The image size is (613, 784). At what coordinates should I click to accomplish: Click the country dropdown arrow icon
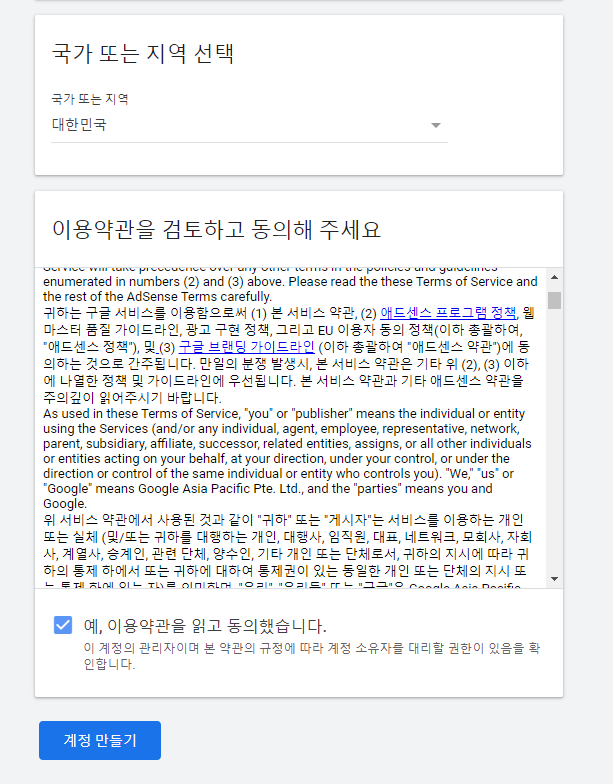point(436,126)
